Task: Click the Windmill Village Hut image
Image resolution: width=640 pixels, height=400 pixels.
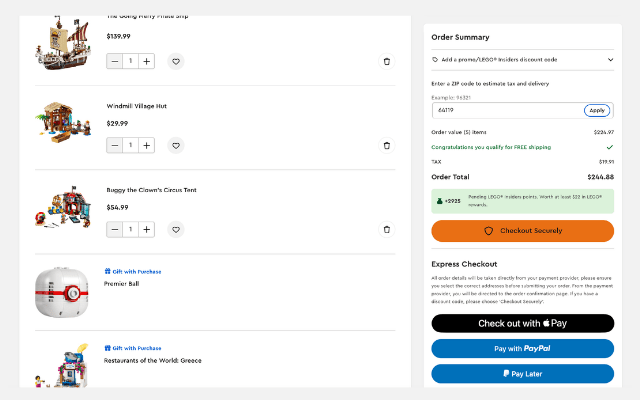Action: (x=63, y=122)
